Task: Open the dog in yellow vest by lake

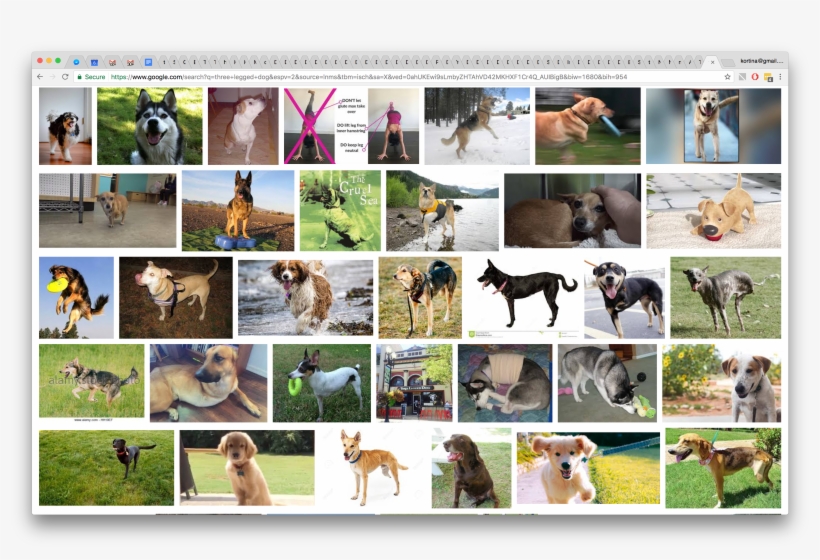Action: pyautogui.click(x=442, y=211)
